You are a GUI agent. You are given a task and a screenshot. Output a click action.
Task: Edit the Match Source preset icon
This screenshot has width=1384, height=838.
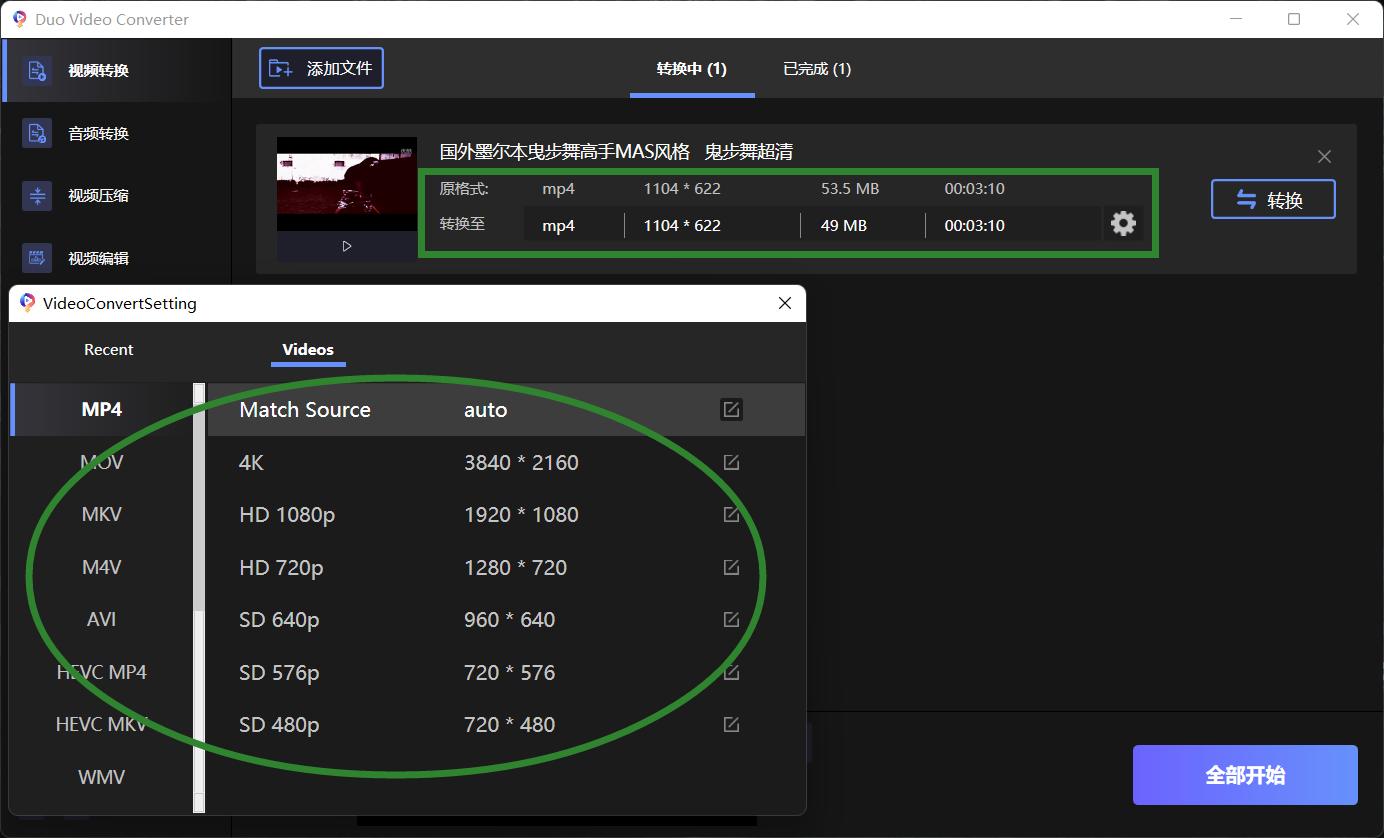pos(731,409)
